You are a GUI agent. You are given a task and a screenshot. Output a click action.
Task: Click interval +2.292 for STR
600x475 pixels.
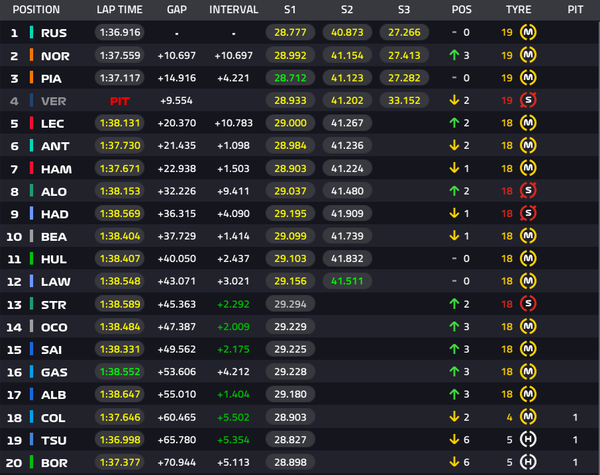point(233,304)
